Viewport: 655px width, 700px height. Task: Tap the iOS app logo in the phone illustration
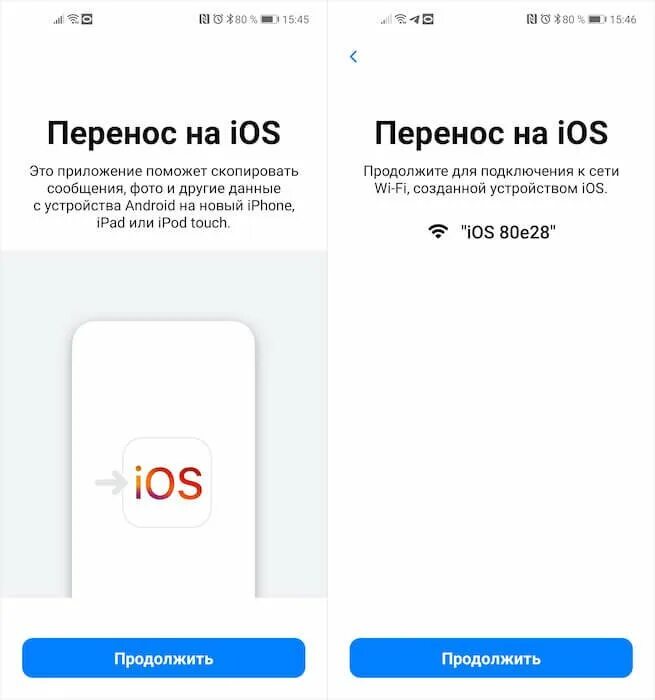[167, 482]
